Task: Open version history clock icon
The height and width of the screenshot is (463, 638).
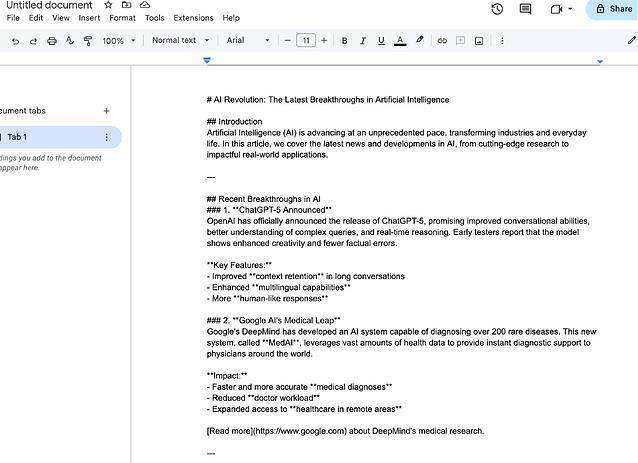Action: click(497, 9)
